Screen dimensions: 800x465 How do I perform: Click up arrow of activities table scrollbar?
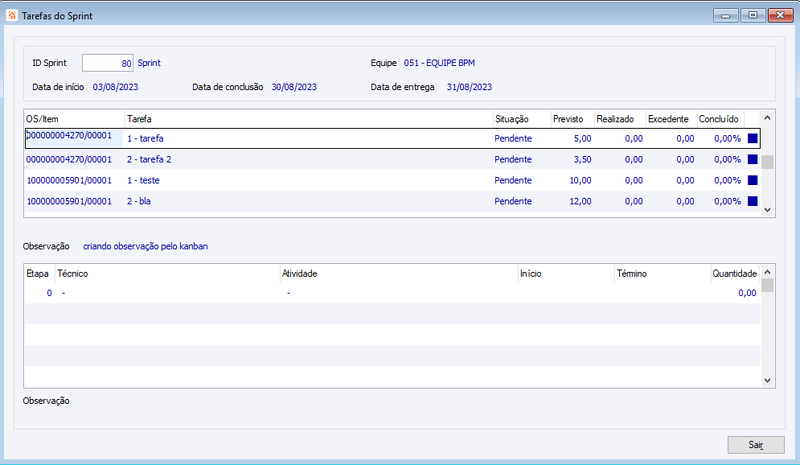[767, 273]
